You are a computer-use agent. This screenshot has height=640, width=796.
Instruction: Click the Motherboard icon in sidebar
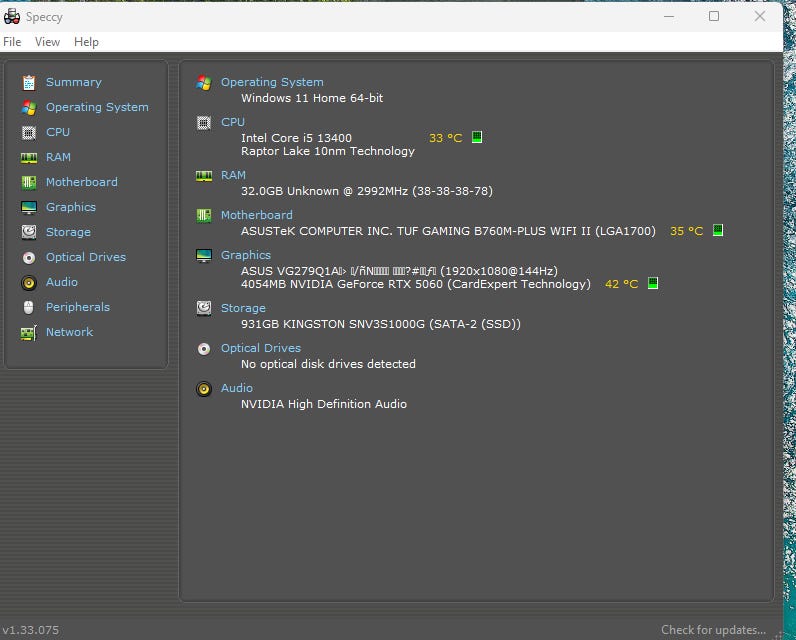29,183
